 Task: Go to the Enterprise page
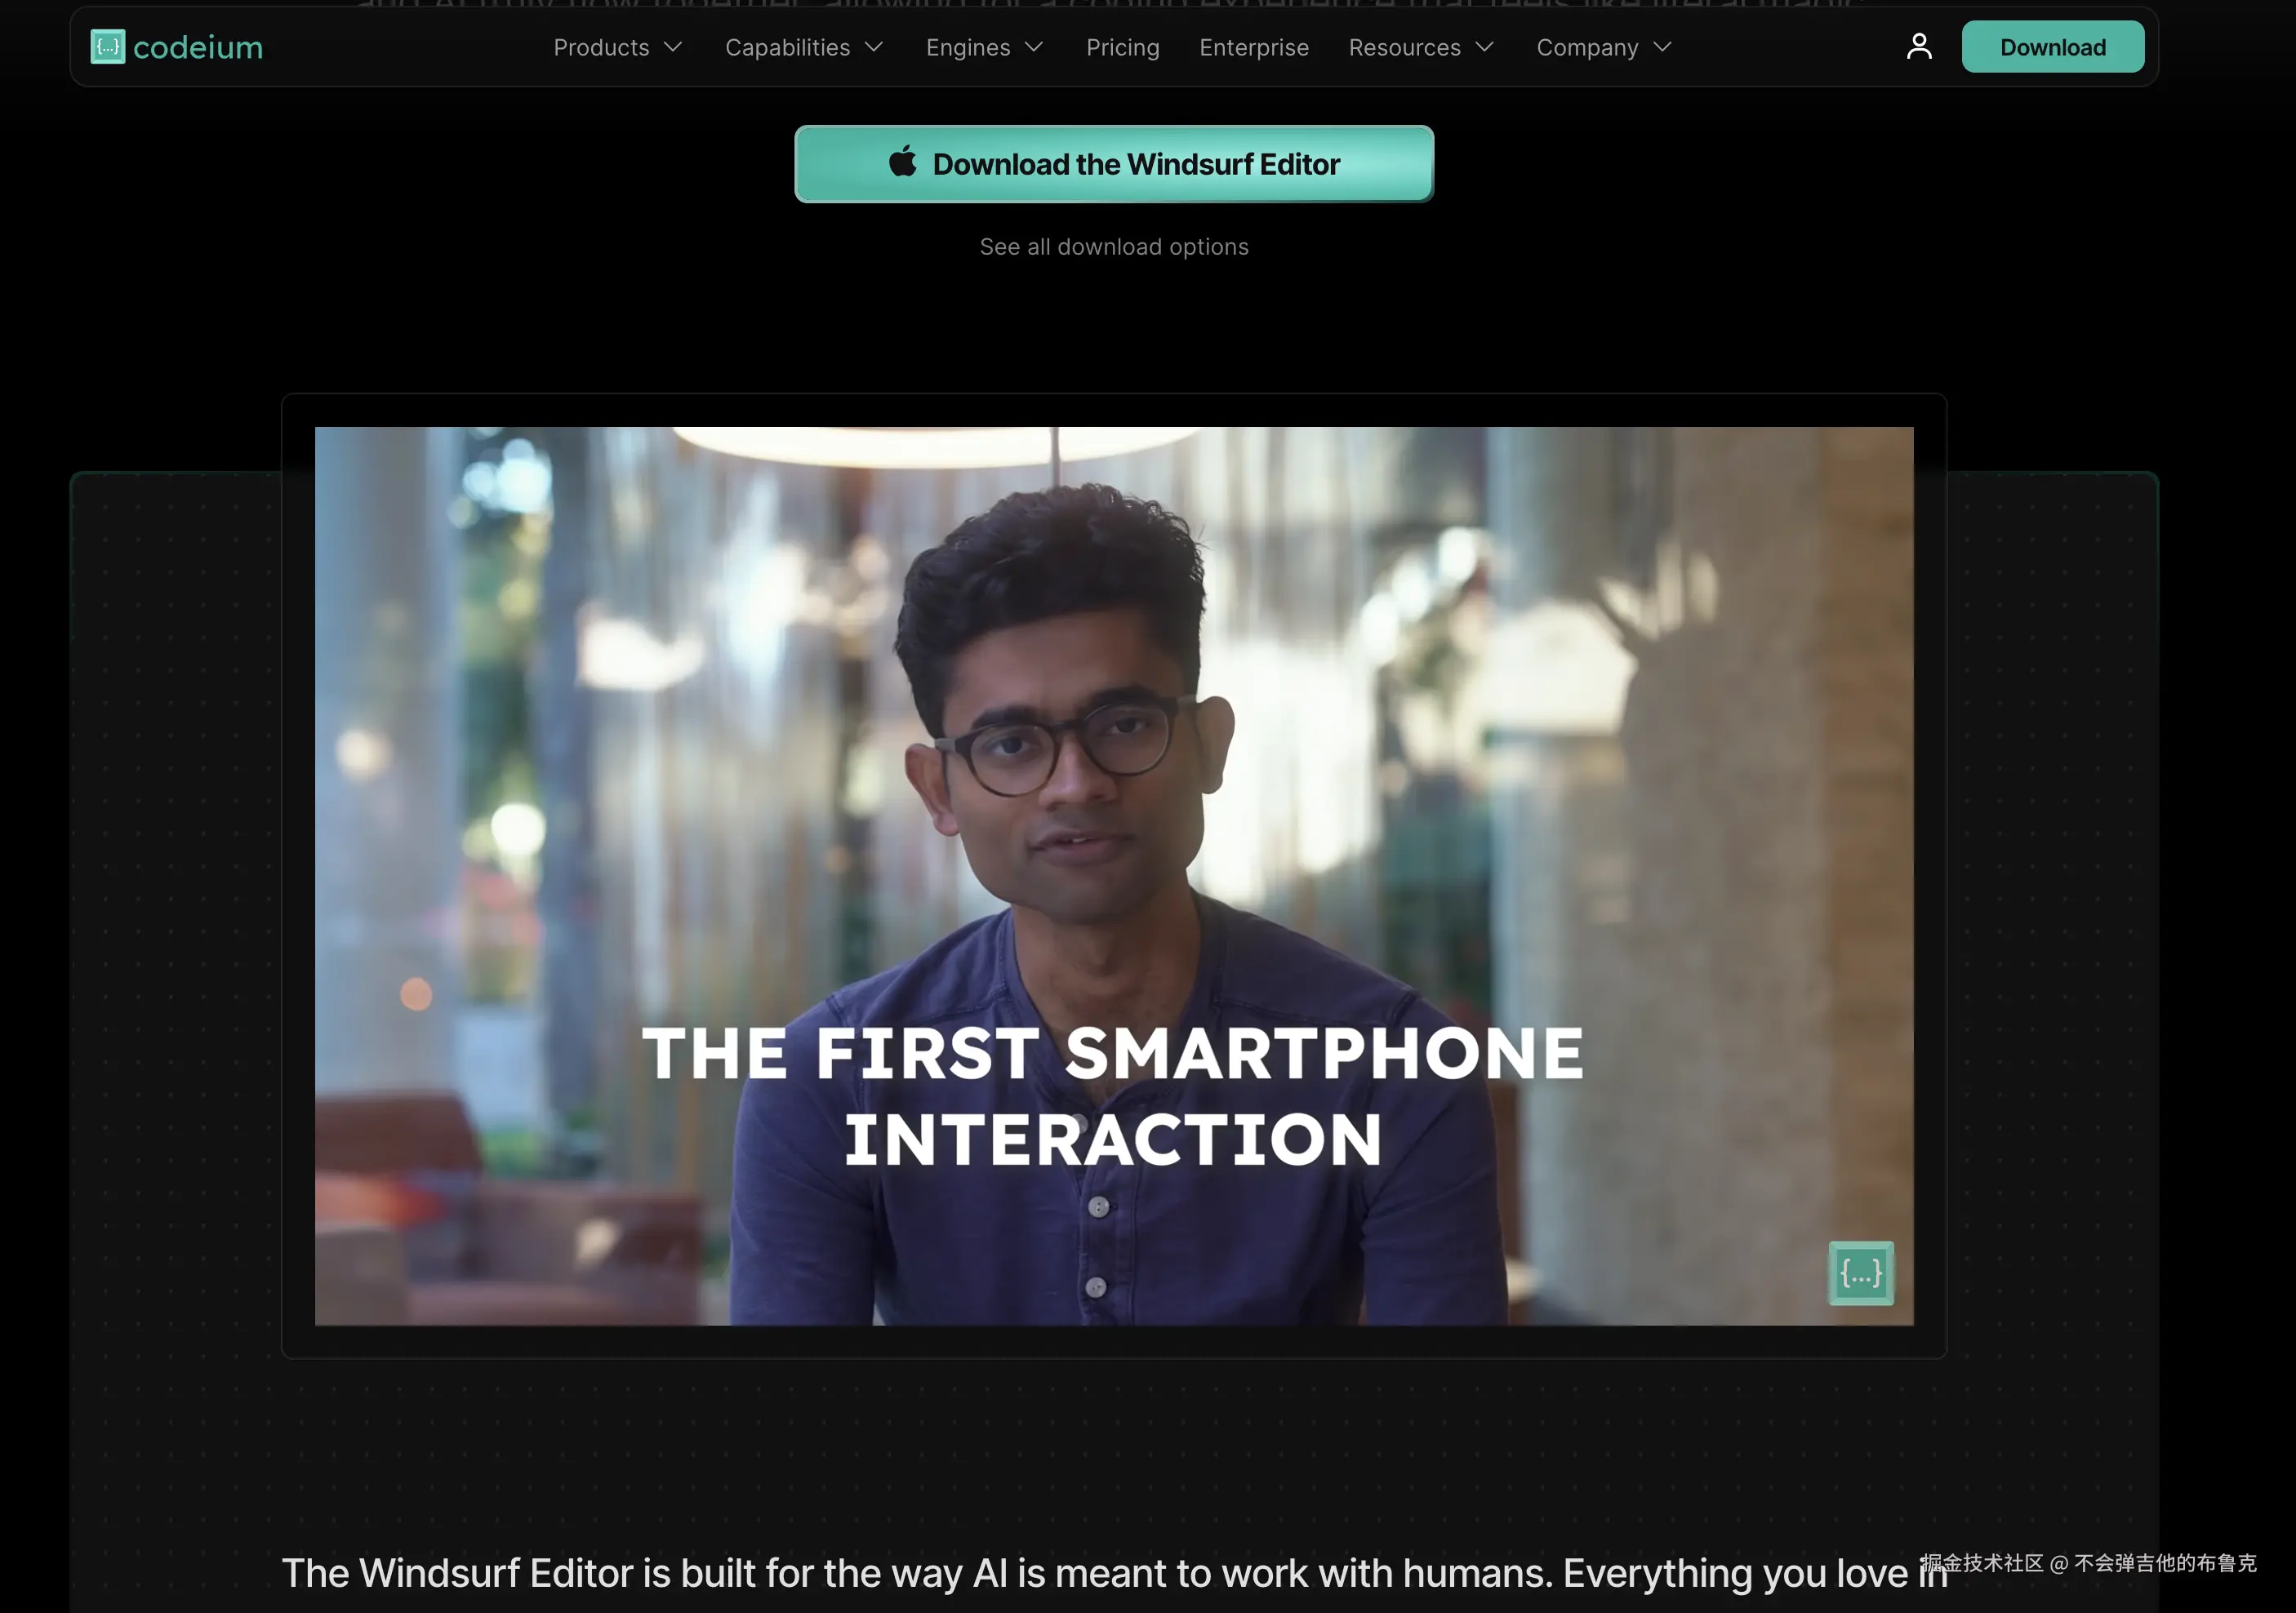click(1253, 47)
